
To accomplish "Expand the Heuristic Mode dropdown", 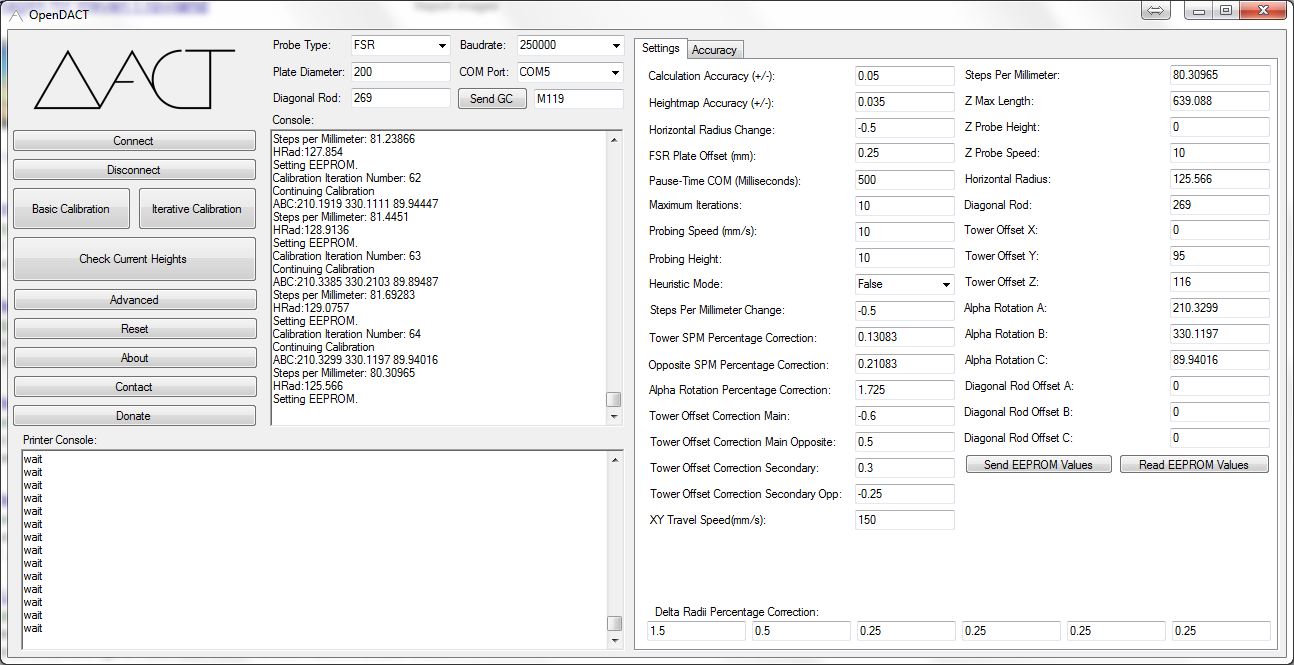I will 946,284.
